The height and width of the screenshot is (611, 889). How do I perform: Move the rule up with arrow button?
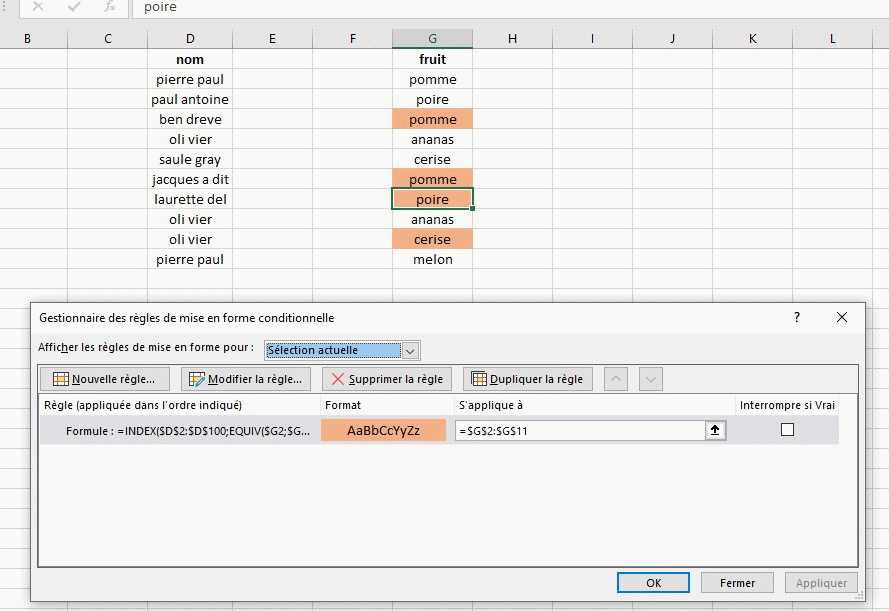click(x=616, y=379)
